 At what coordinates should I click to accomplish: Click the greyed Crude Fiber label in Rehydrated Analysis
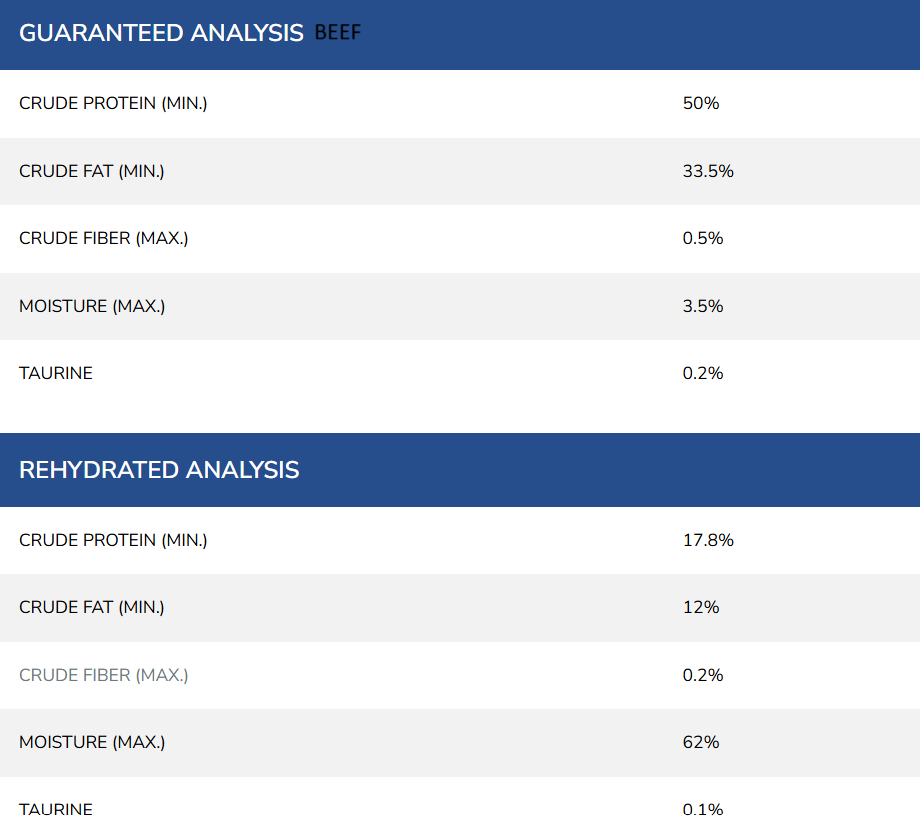click(104, 675)
